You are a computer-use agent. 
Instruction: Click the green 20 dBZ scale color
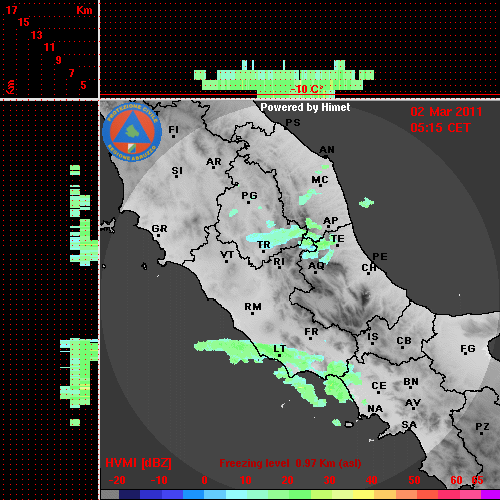pos(289,494)
